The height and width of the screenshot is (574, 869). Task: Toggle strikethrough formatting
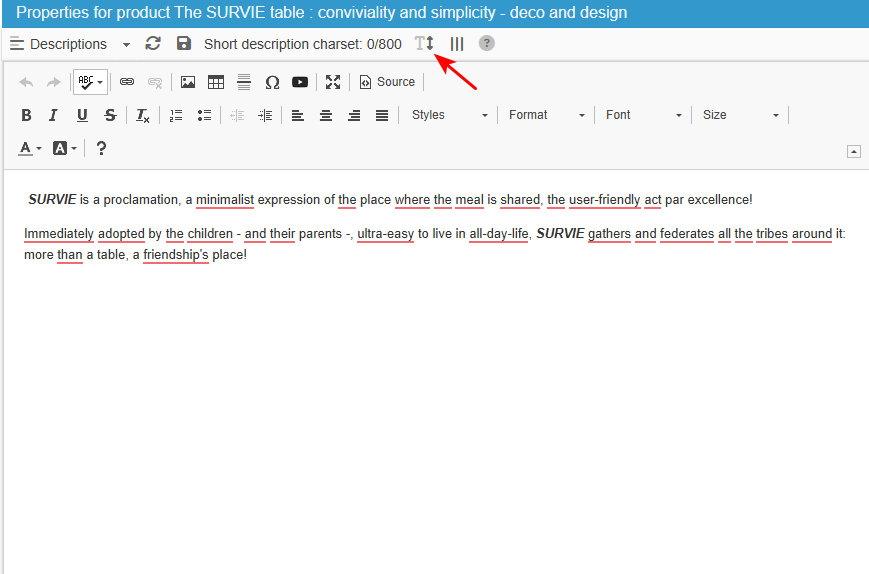pos(110,115)
